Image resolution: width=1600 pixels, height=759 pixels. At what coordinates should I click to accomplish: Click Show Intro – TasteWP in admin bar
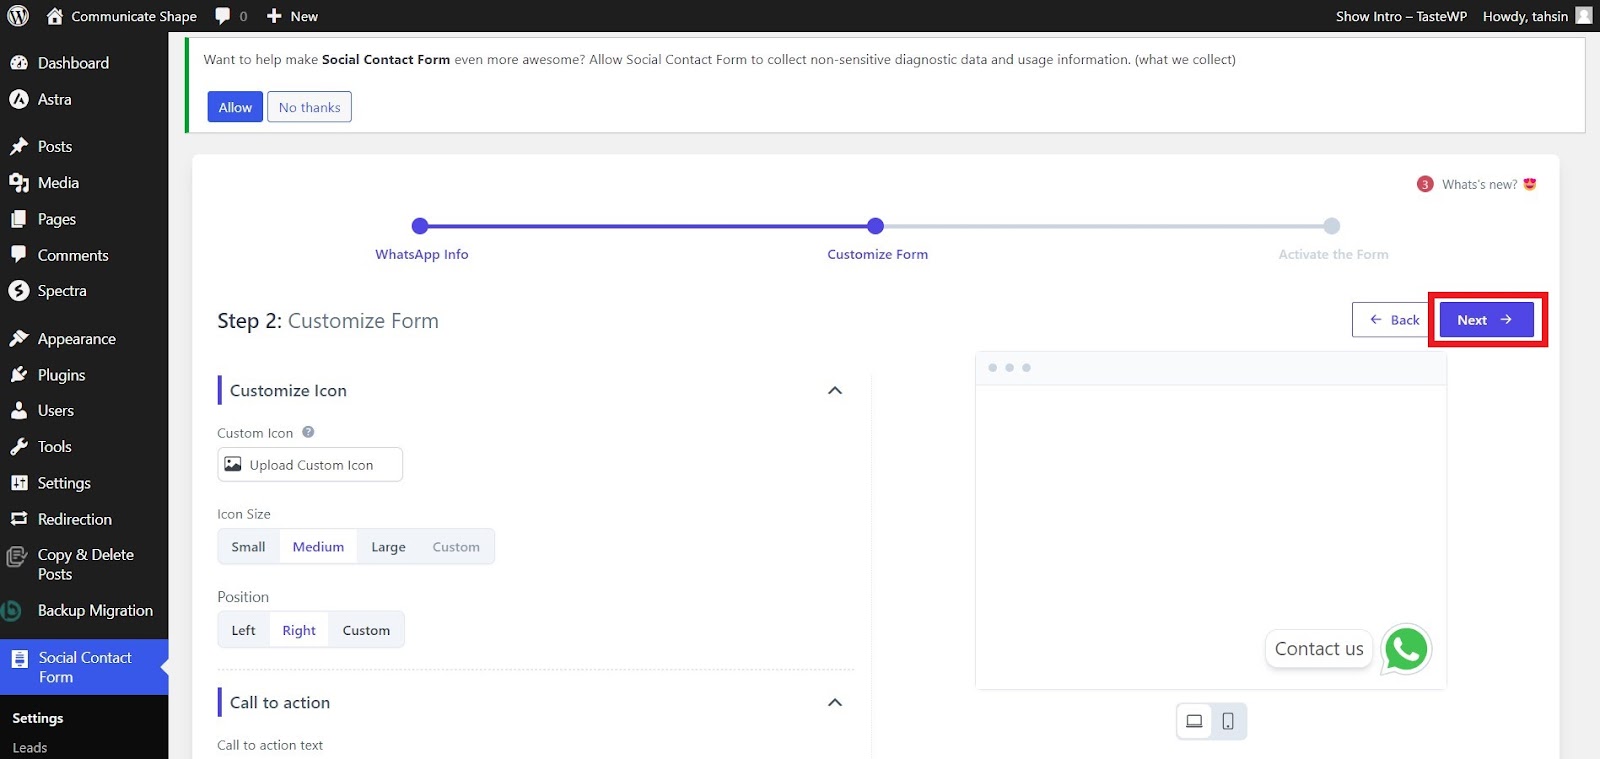tap(1401, 16)
